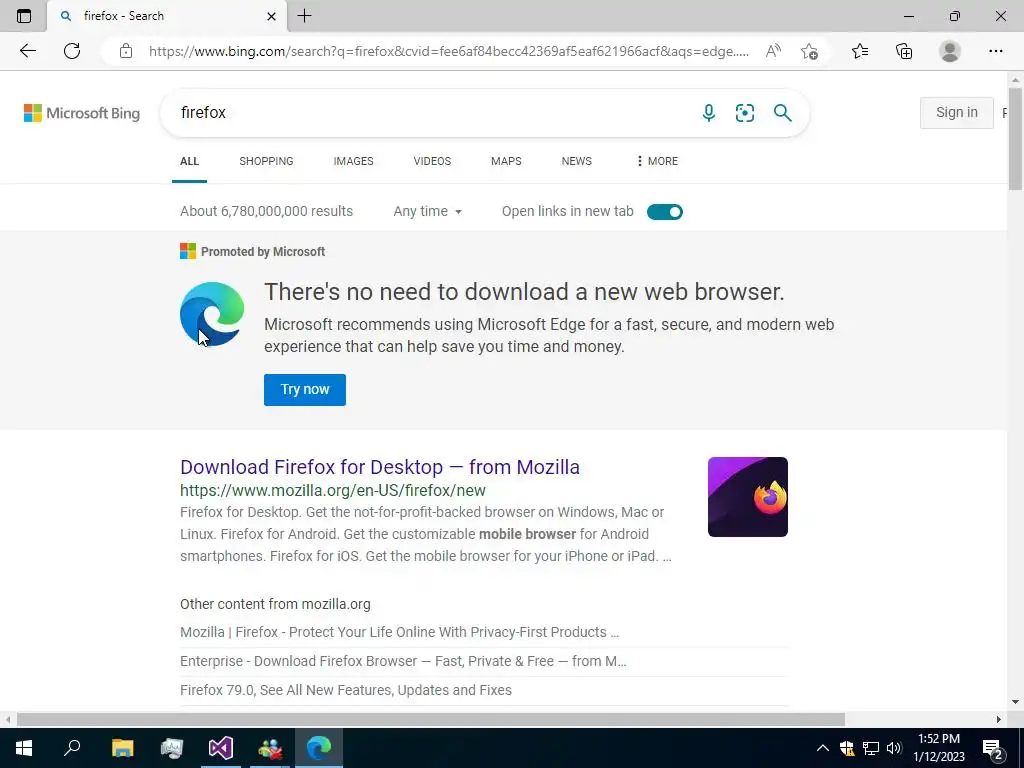Open Collections icon

coord(904,51)
